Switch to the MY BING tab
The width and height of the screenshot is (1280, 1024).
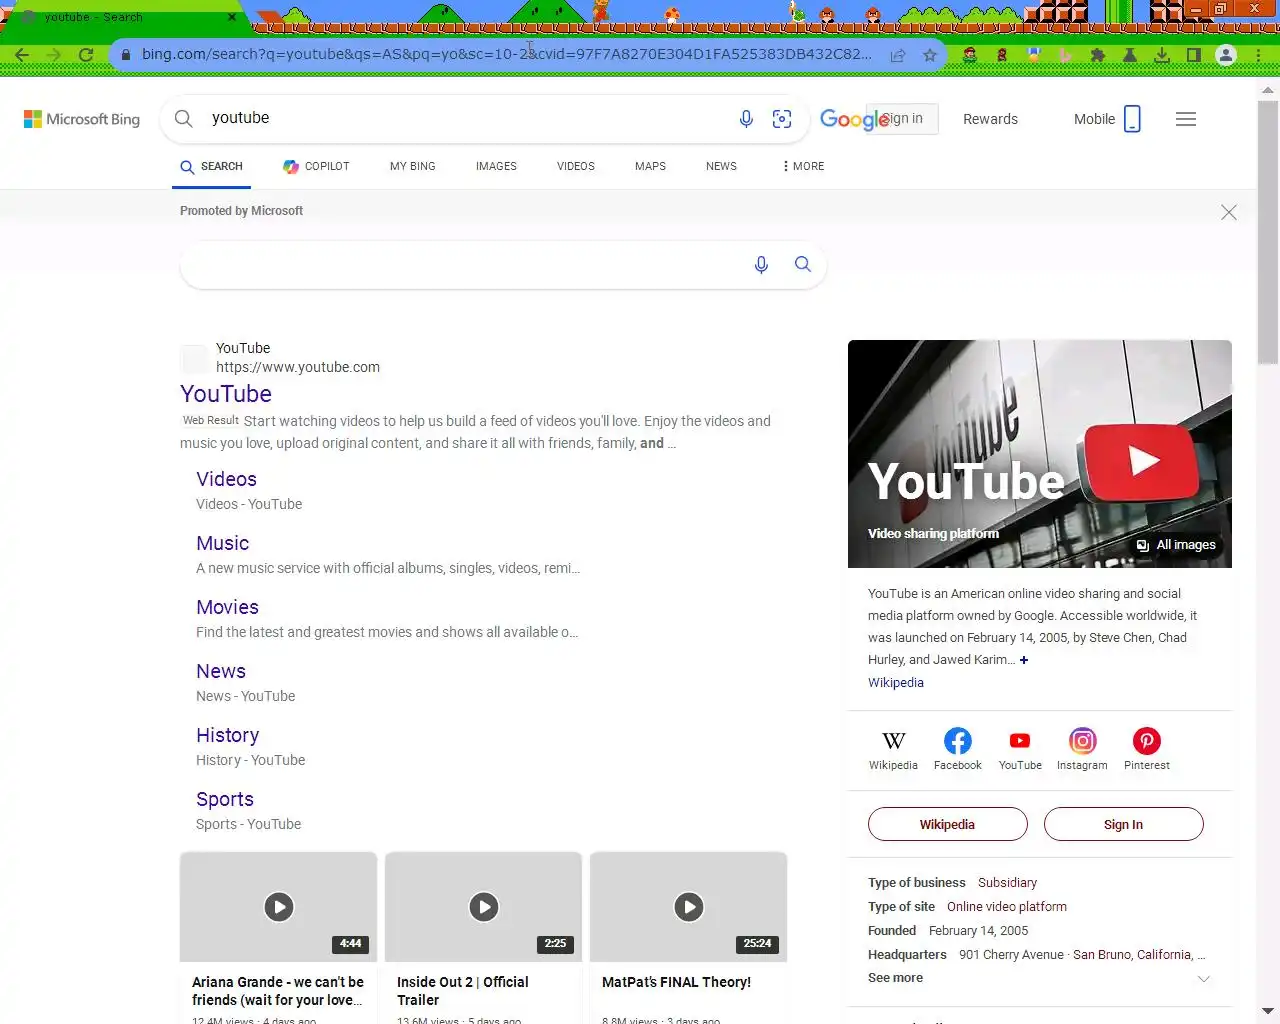pyautogui.click(x=413, y=166)
